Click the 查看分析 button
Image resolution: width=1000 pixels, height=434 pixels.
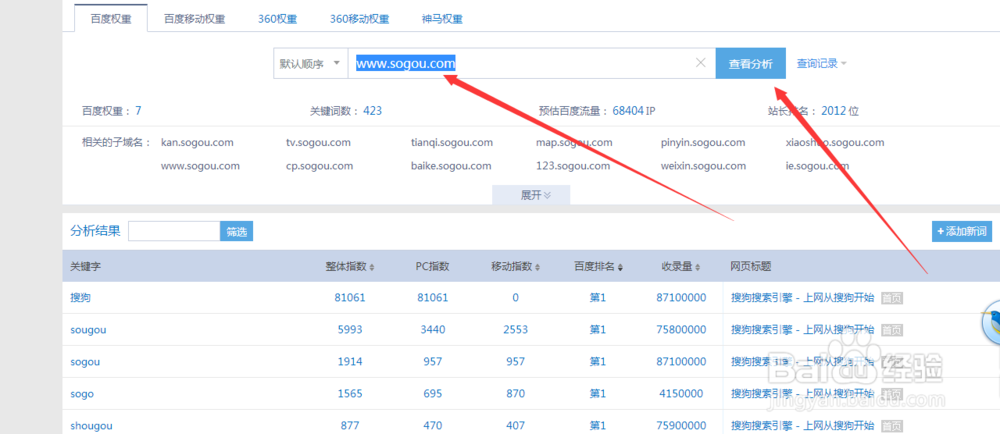tap(751, 64)
